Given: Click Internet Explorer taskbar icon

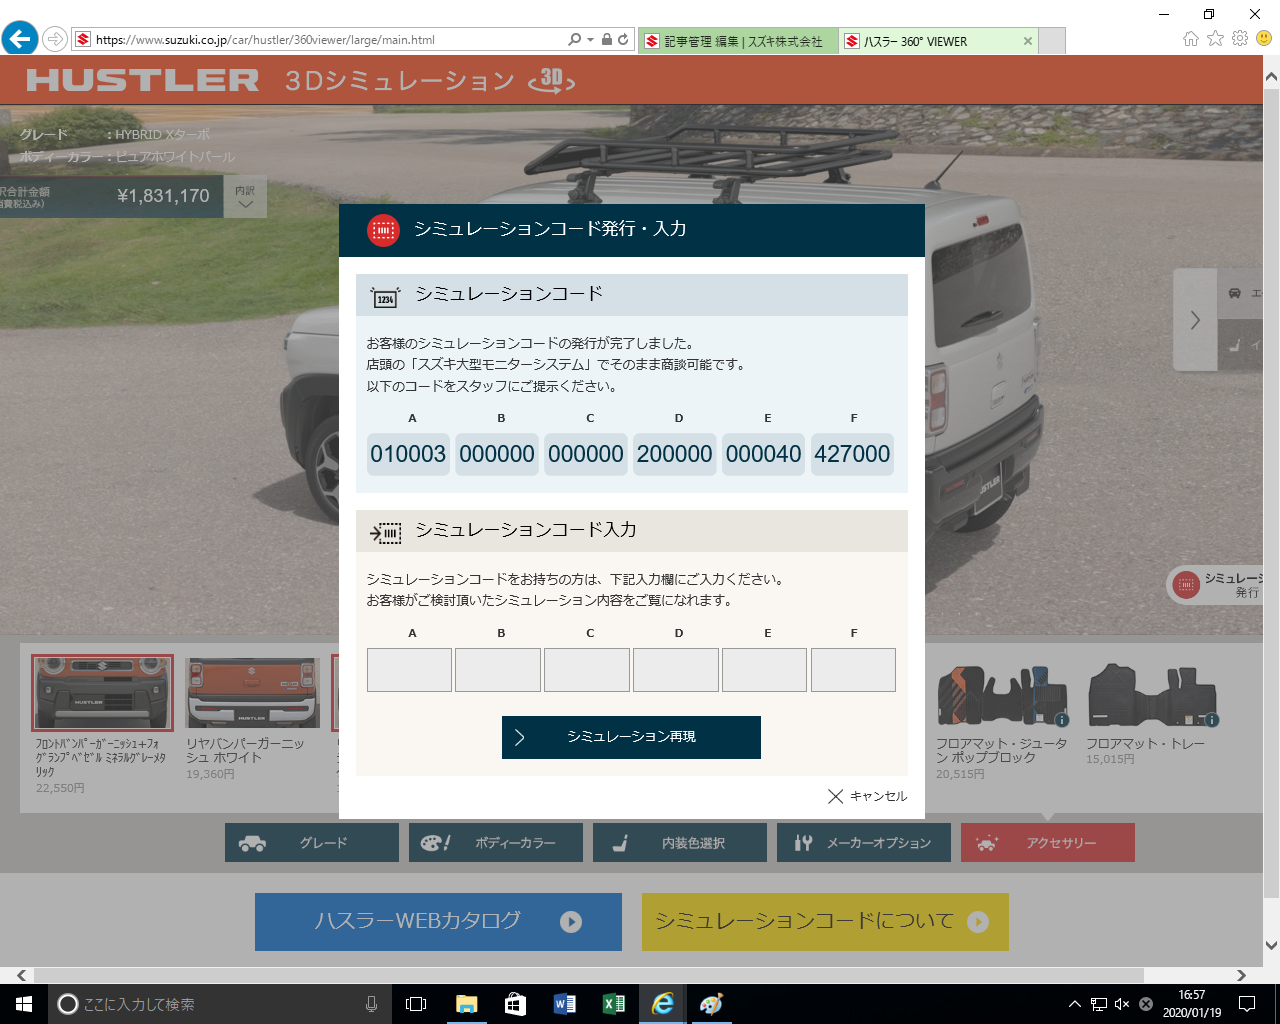Looking at the screenshot, I should [662, 1004].
